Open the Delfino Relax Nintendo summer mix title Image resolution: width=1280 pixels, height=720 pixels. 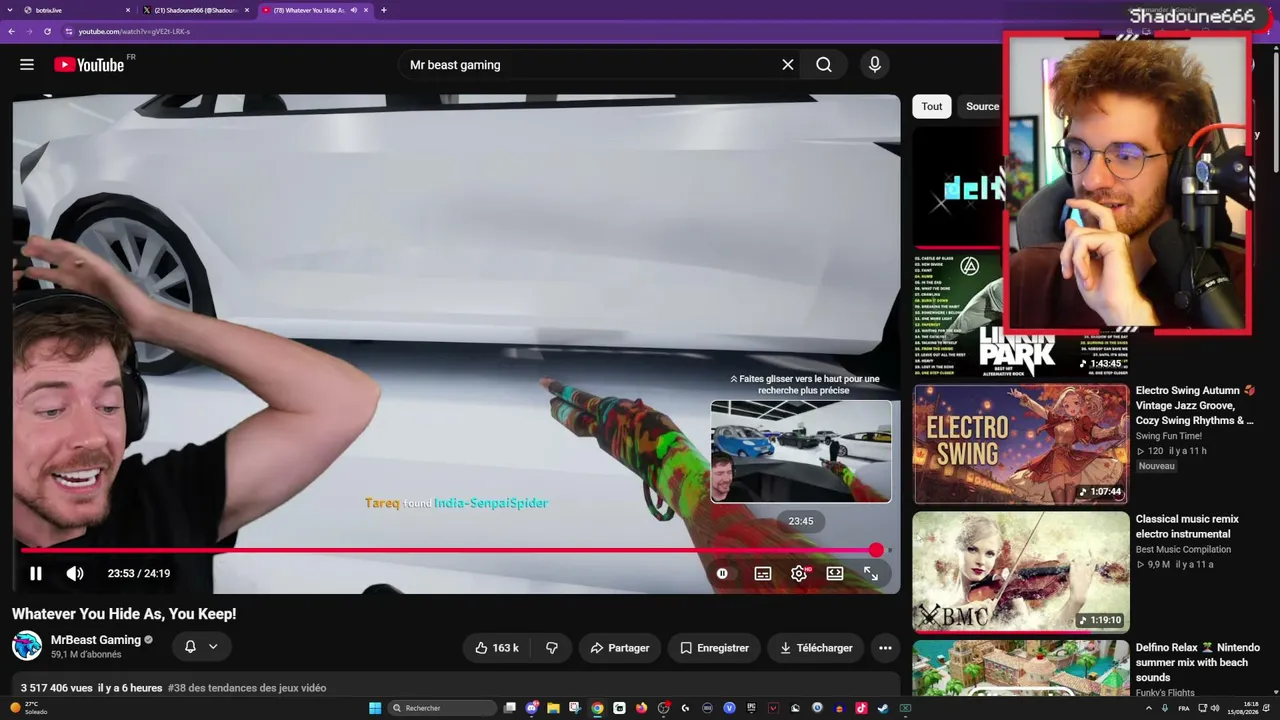(x=1197, y=662)
